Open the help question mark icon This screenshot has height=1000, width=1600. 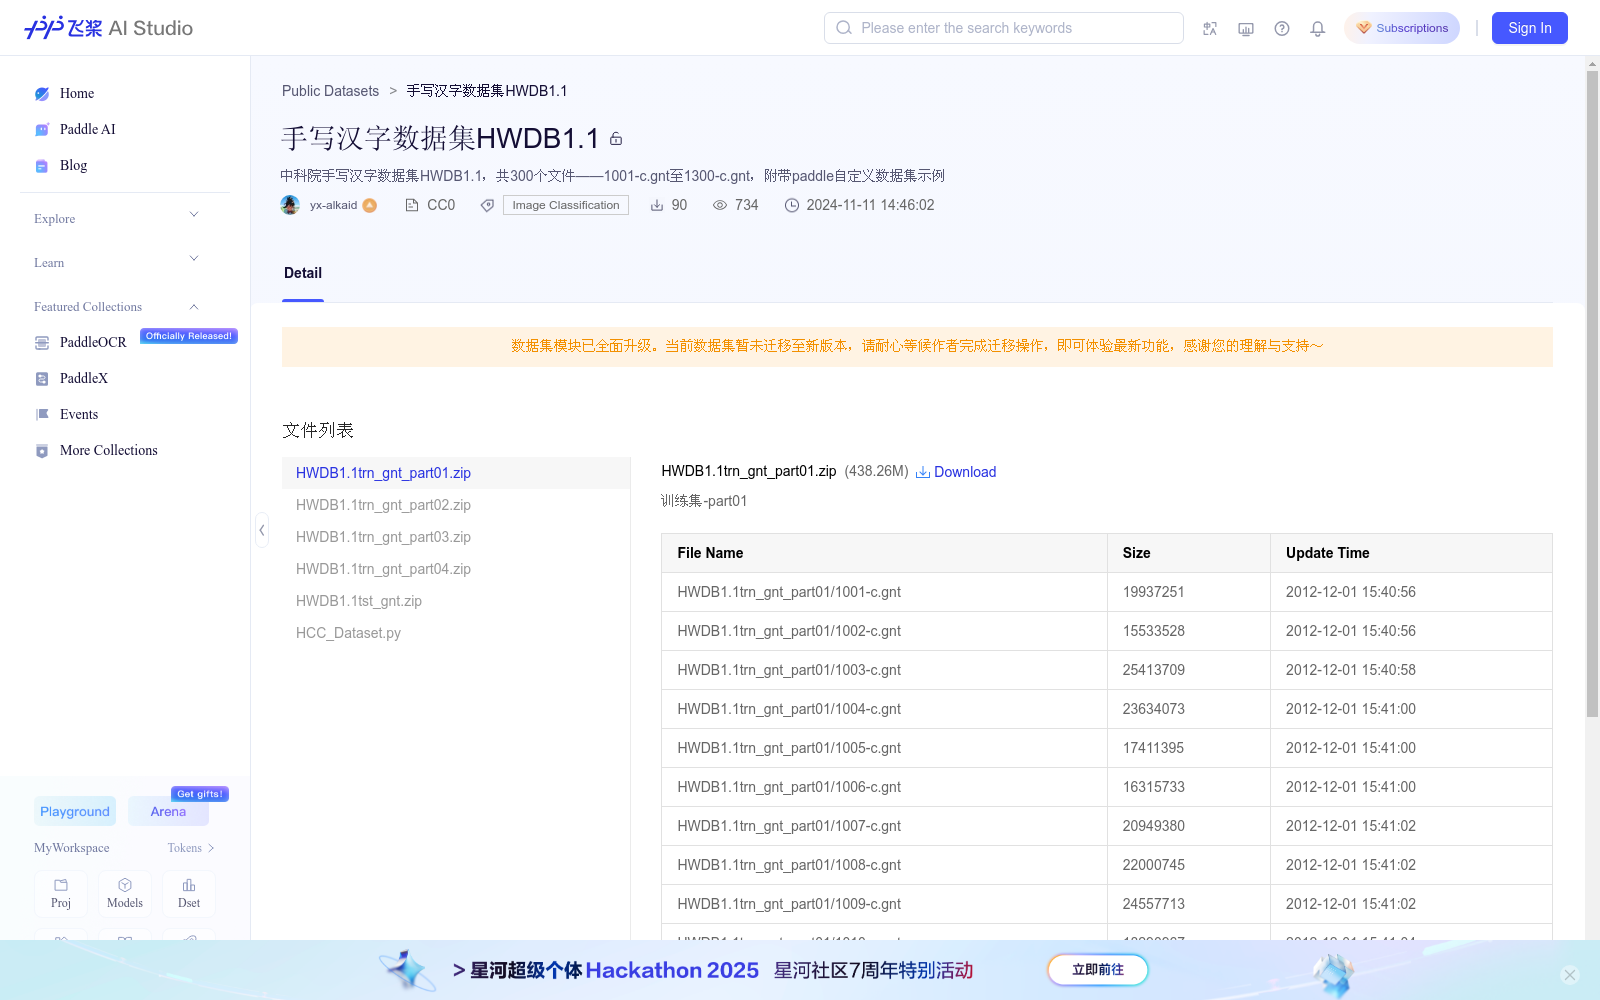coord(1282,28)
